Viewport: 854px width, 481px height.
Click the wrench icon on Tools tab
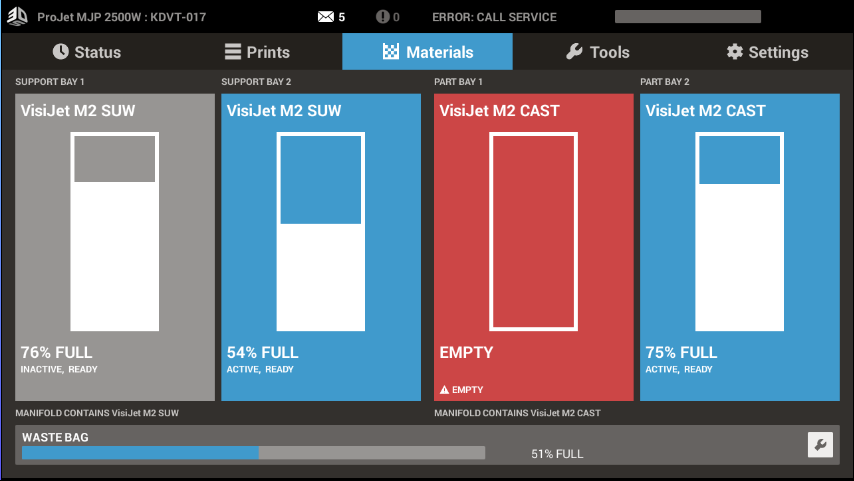pyautogui.click(x=574, y=52)
